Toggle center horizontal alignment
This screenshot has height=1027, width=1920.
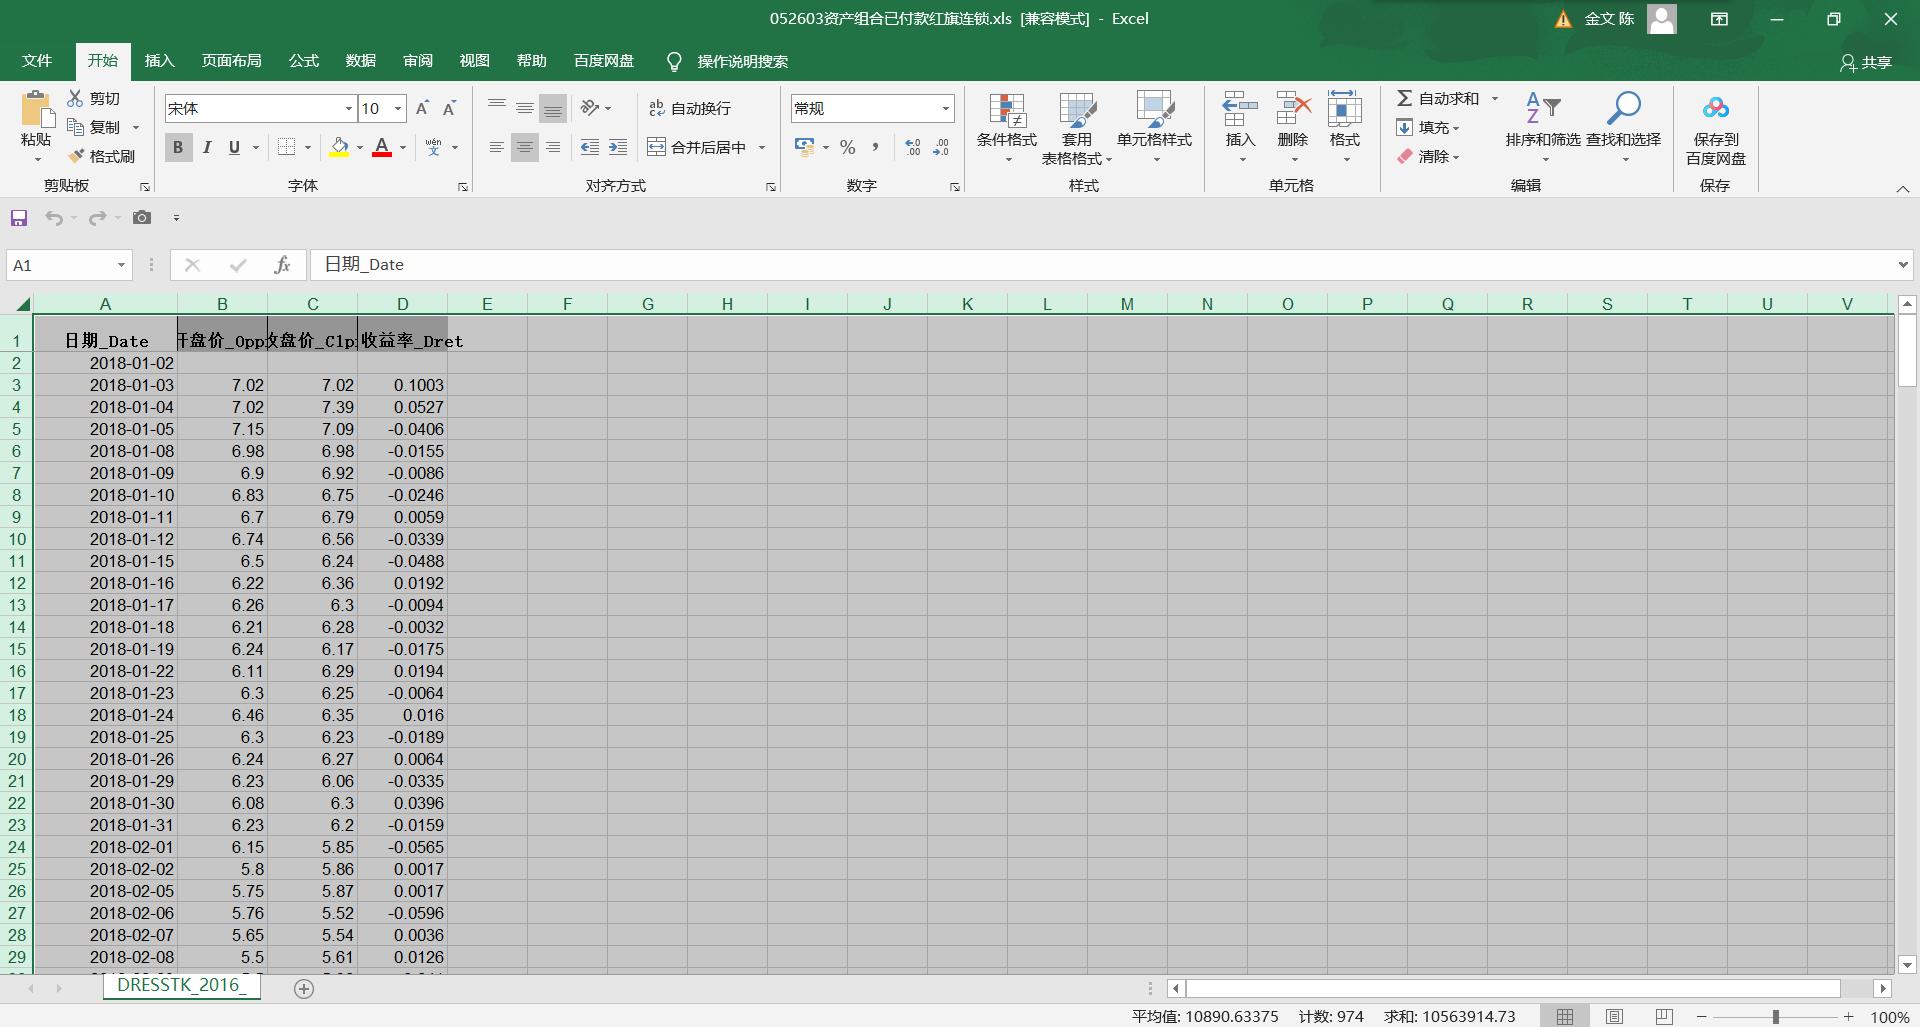[525, 148]
